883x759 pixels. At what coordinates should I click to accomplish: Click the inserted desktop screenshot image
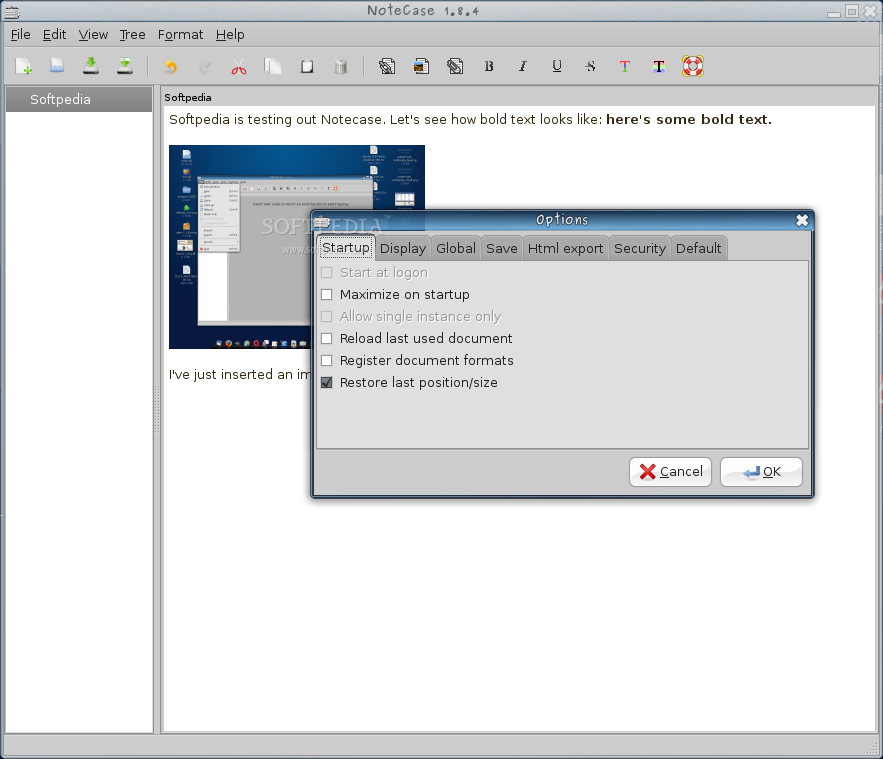(x=297, y=247)
